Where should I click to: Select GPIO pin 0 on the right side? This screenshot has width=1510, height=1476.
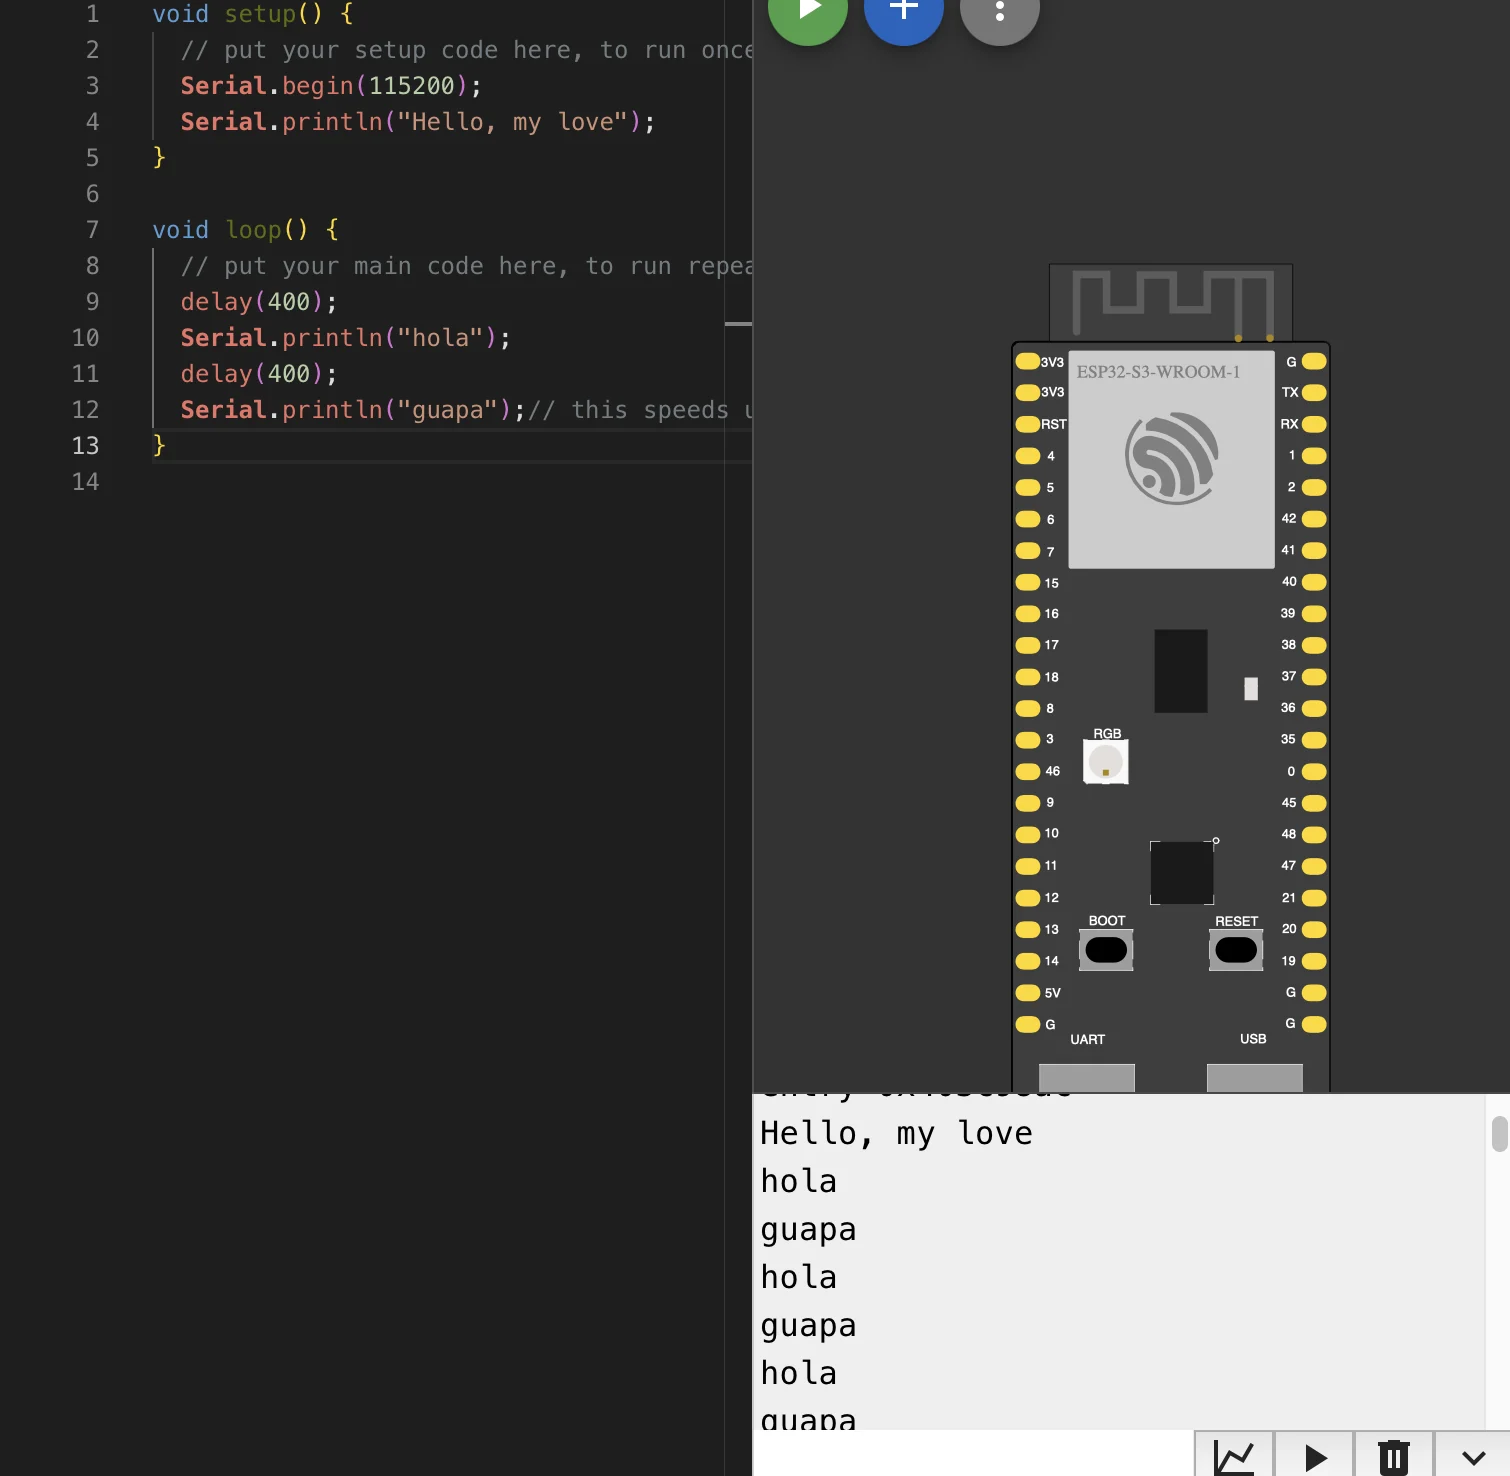[1314, 771]
